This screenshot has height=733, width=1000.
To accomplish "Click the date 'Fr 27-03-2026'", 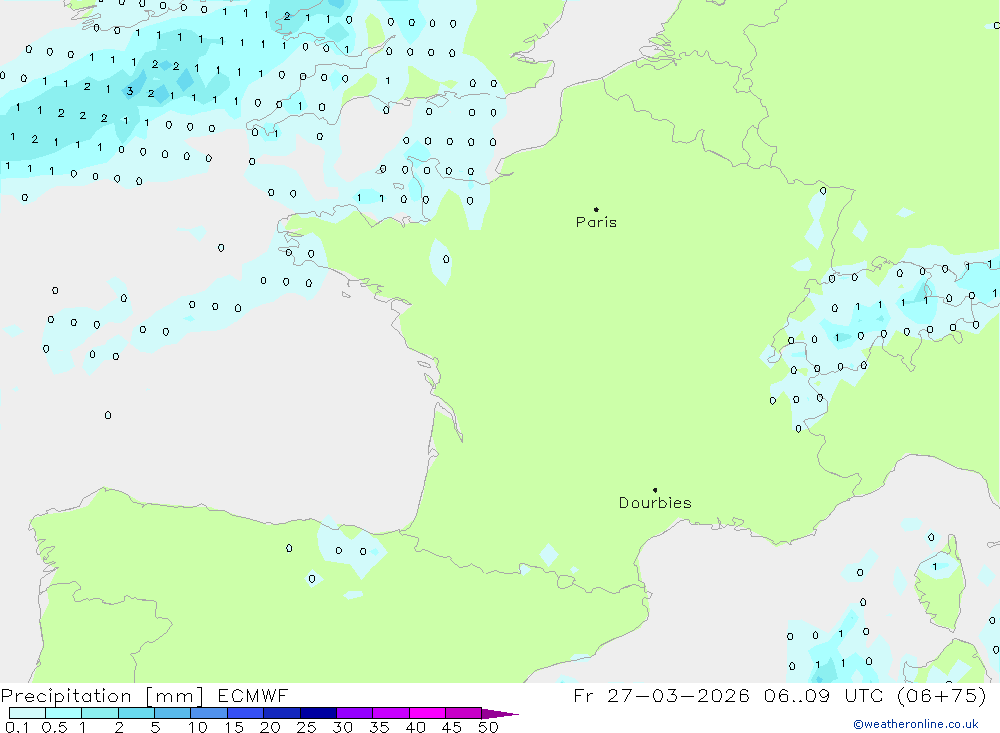I will tap(661, 696).
